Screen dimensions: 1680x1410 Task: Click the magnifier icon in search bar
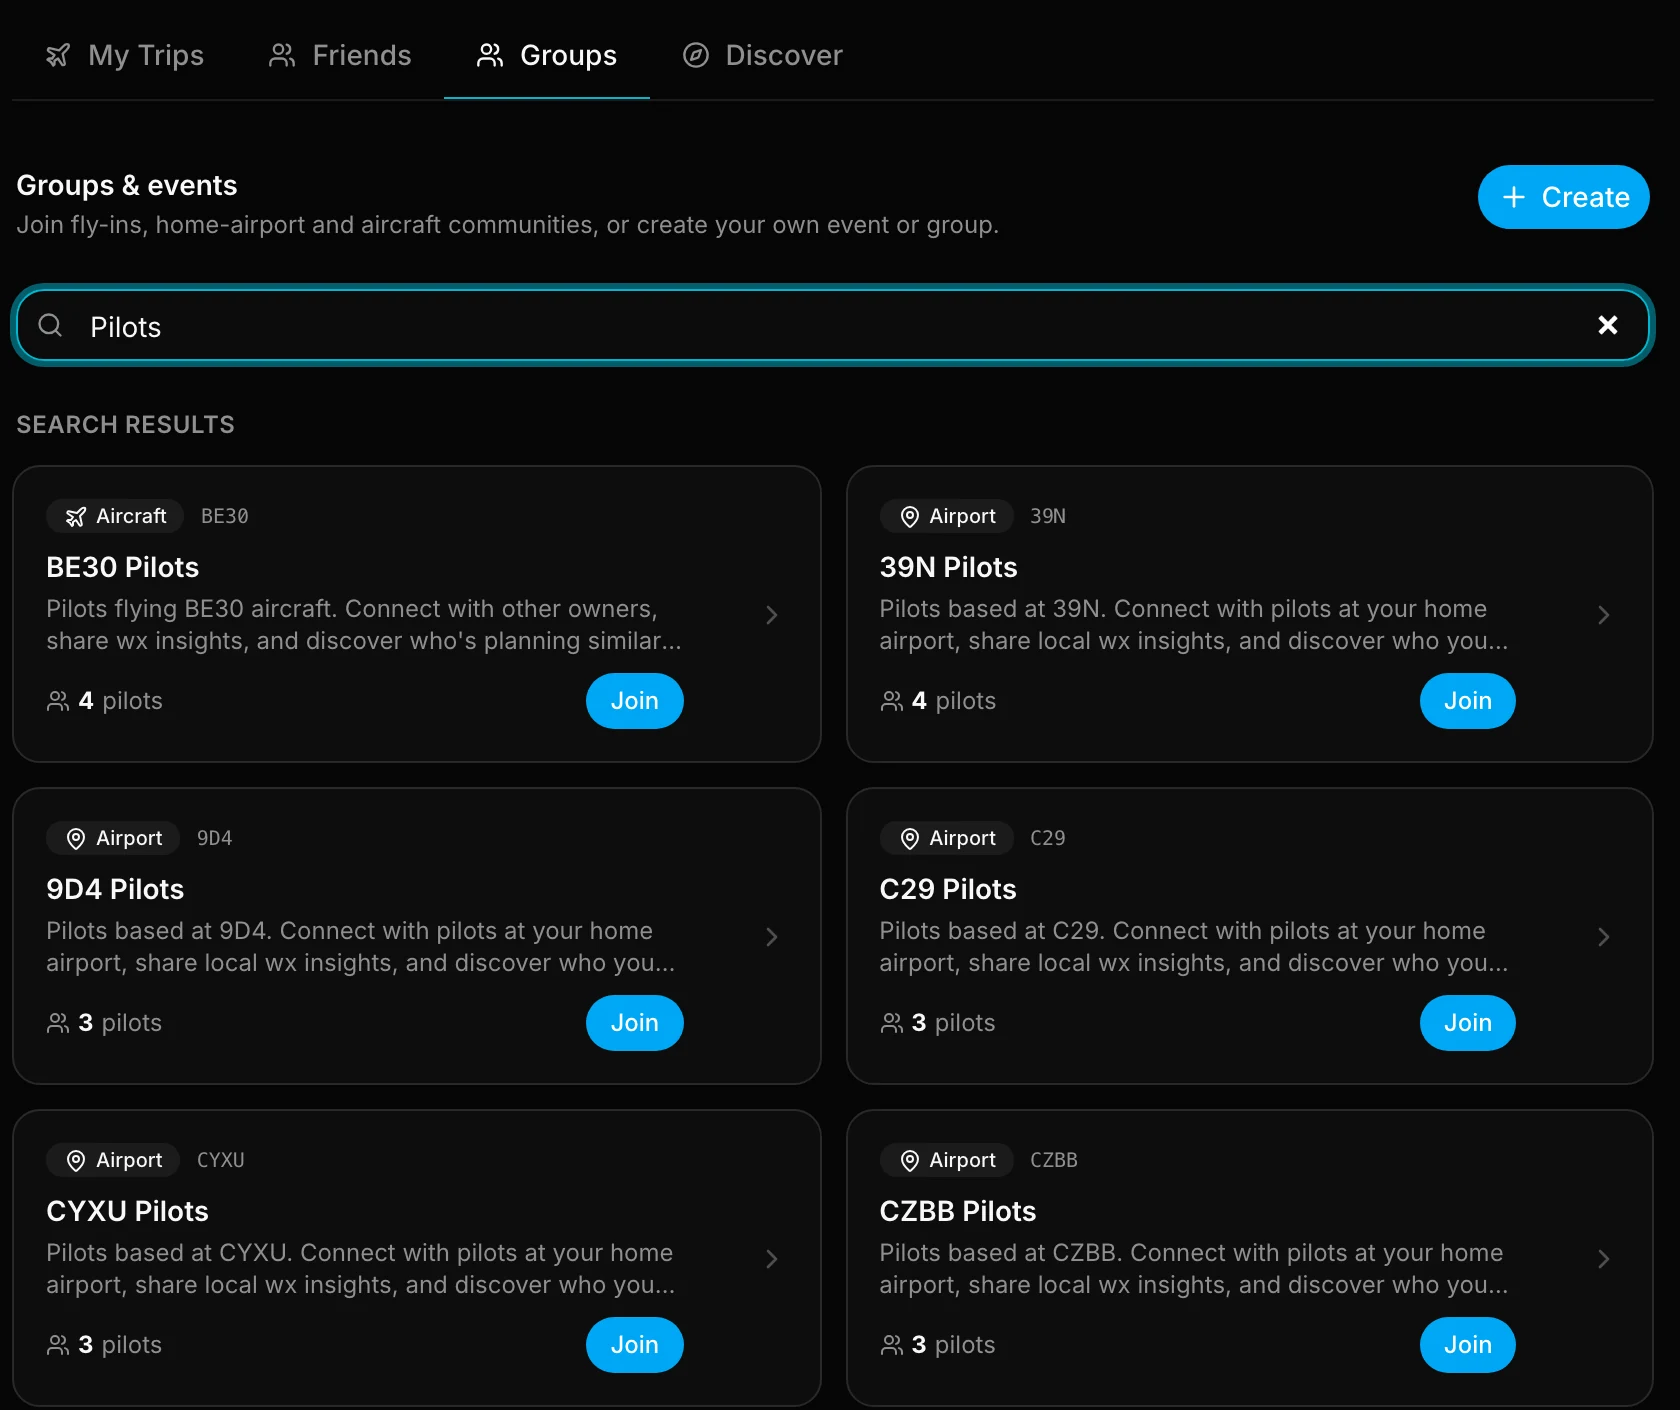[x=50, y=325]
